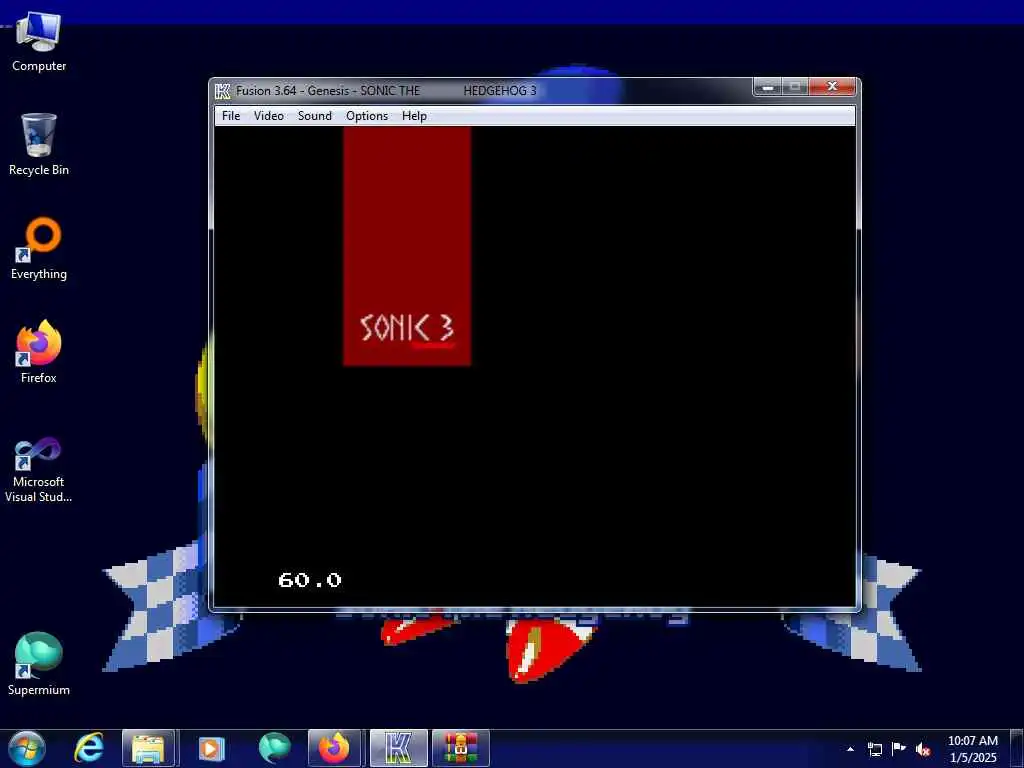Click the Kega Fusion taskbar button
Image resolution: width=1024 pixels, height=768 pixels.
(398, 748)
